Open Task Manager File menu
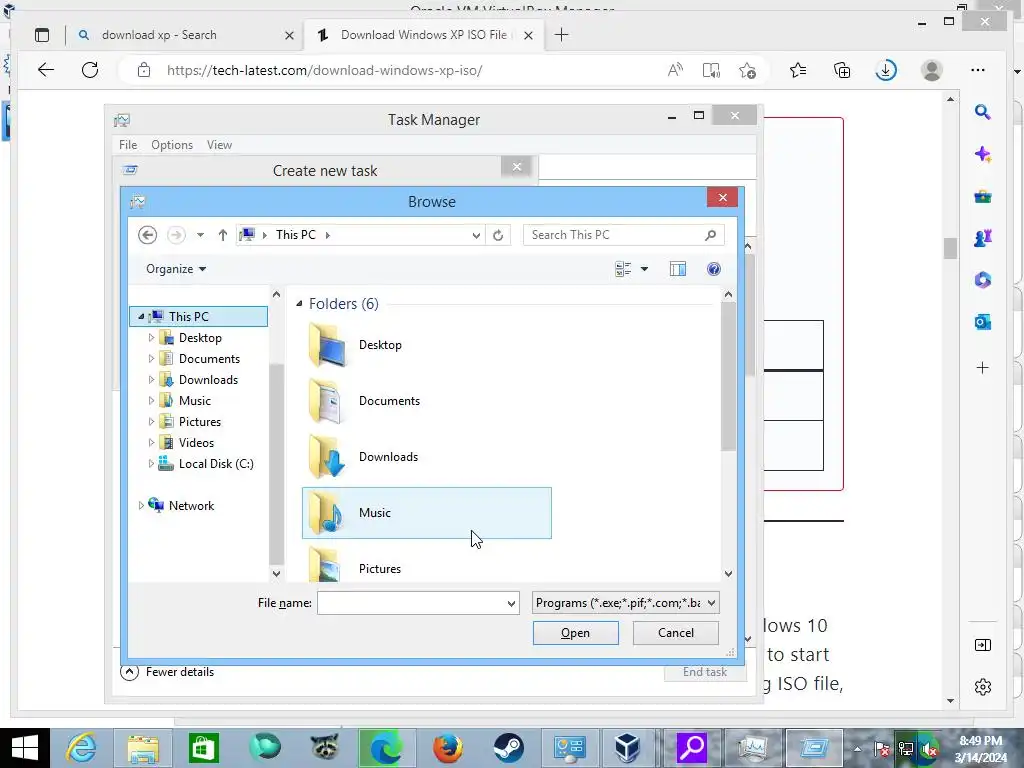Image resolution: width=1024 pixels, height=768 pixels. tap(128, 145)
